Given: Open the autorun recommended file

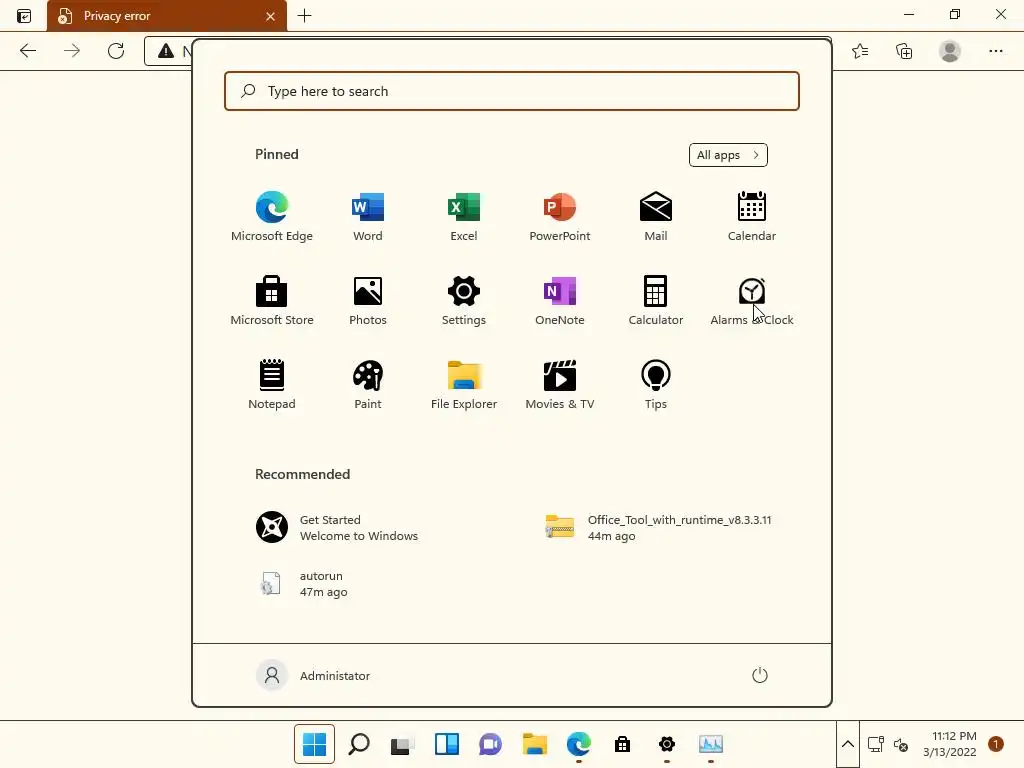Looking at the screenshot, I should pos(302,584).
